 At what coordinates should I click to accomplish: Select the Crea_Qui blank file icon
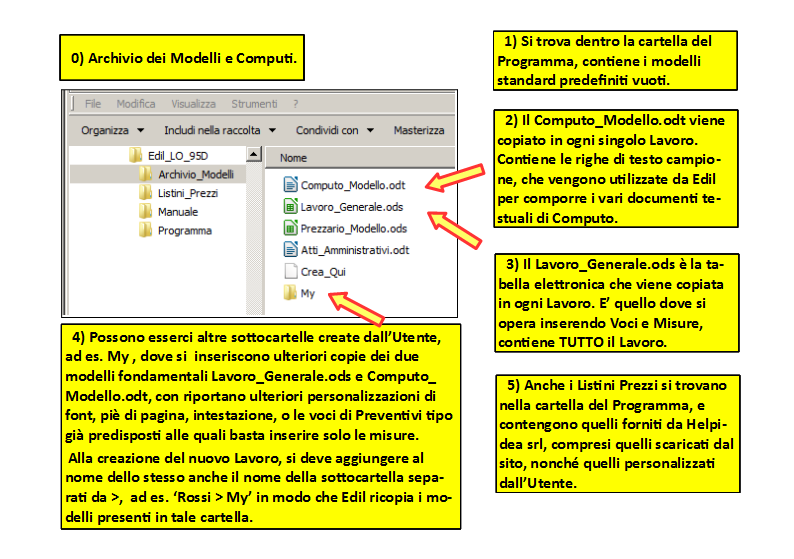point(291,271)
